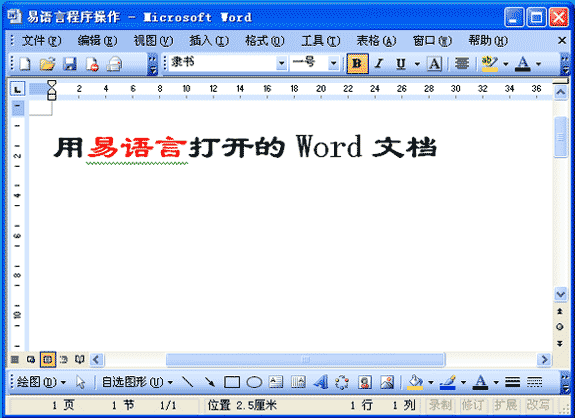Open the 窗口 menu

(x=432, y=41)
